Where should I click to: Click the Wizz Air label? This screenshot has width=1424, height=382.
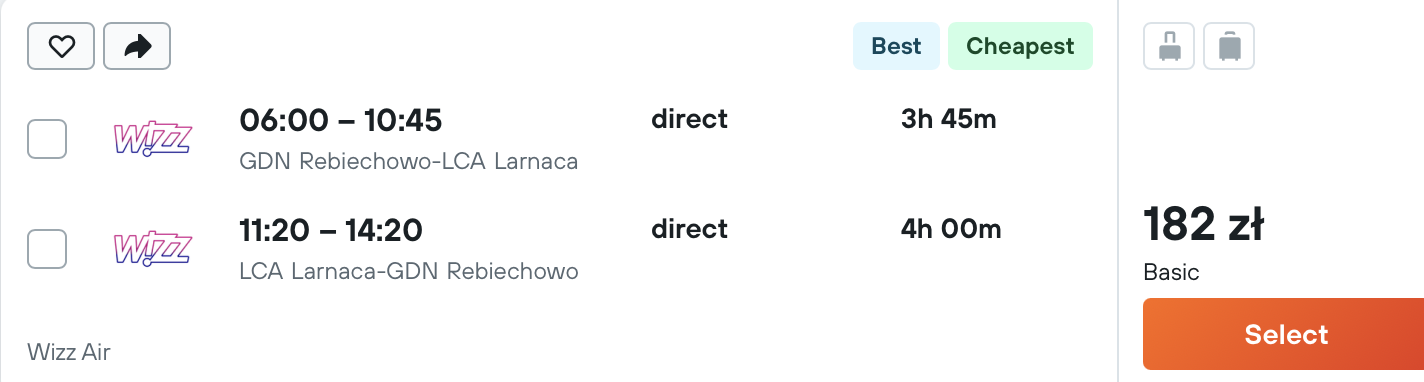(x=69, y=352)
